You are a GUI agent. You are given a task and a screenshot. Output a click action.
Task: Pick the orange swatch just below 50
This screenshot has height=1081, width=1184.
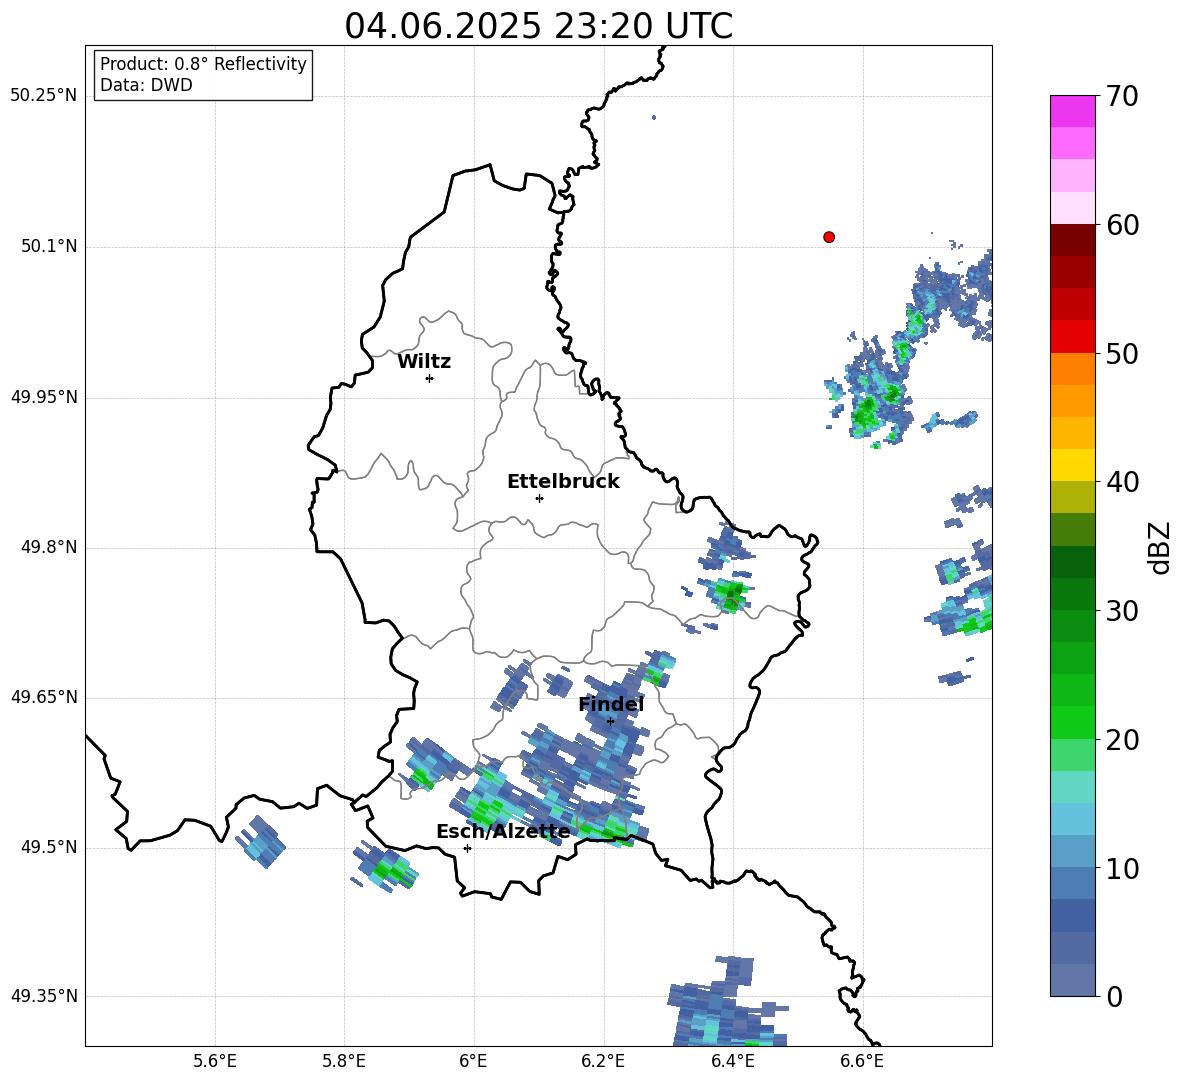[x=1072, y=369]
